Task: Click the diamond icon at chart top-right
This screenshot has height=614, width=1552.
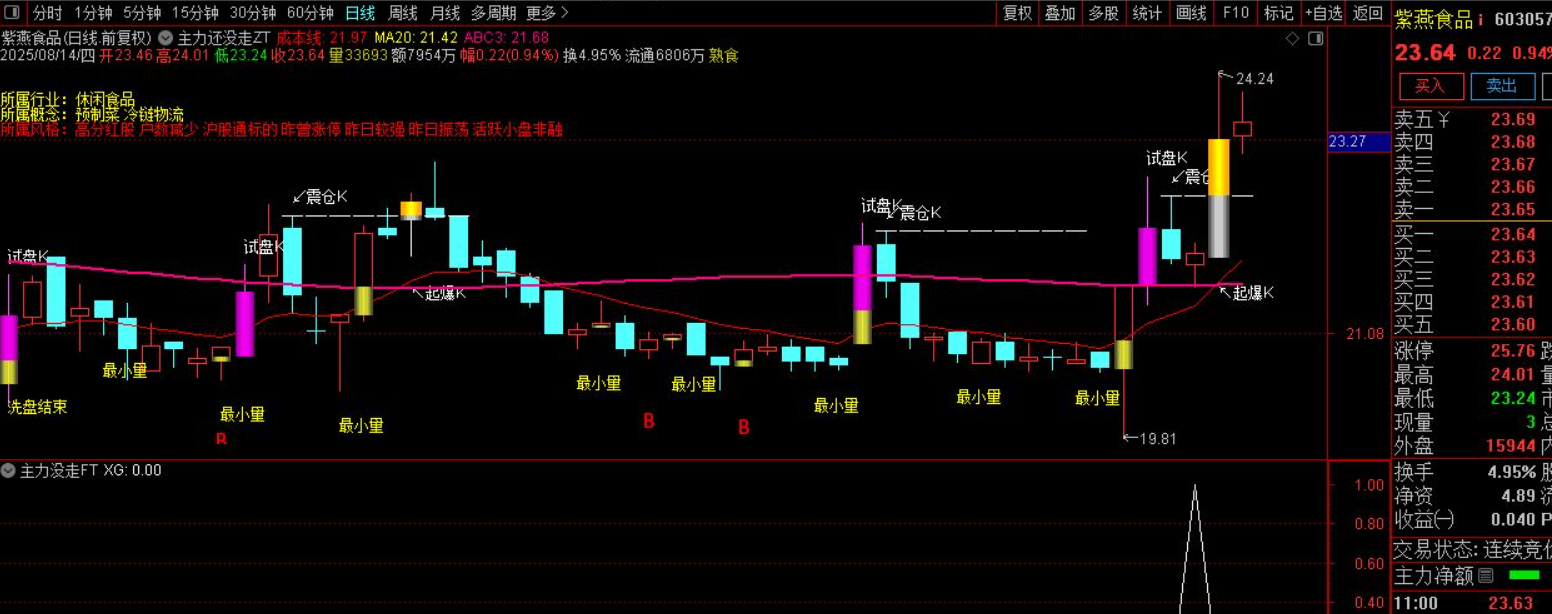Action: [1293, 38]
